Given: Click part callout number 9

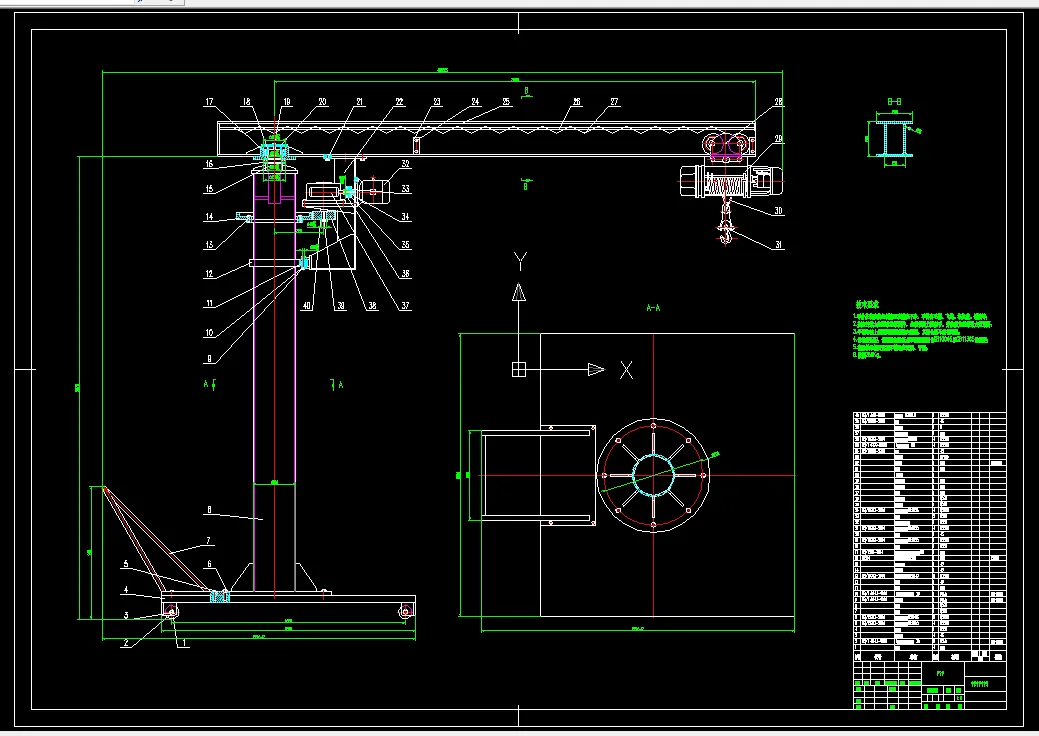Looking at the screenshot, I should 209,359.
